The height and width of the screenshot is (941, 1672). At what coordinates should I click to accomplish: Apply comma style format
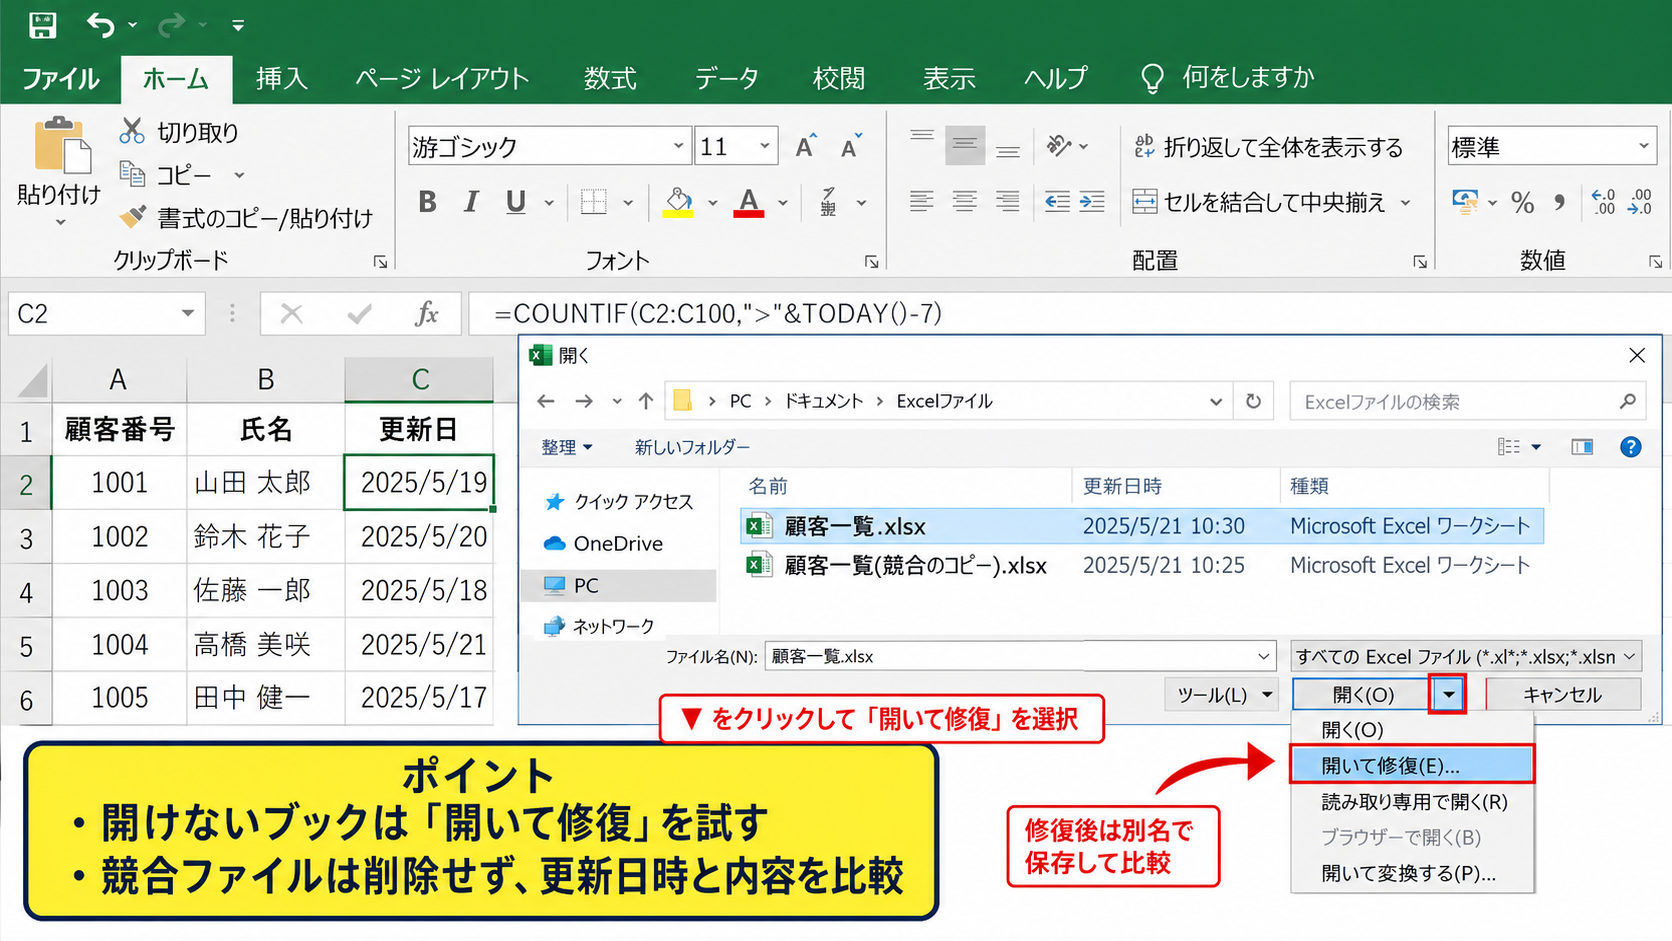pyautogui.click(x=1559, y=202)
